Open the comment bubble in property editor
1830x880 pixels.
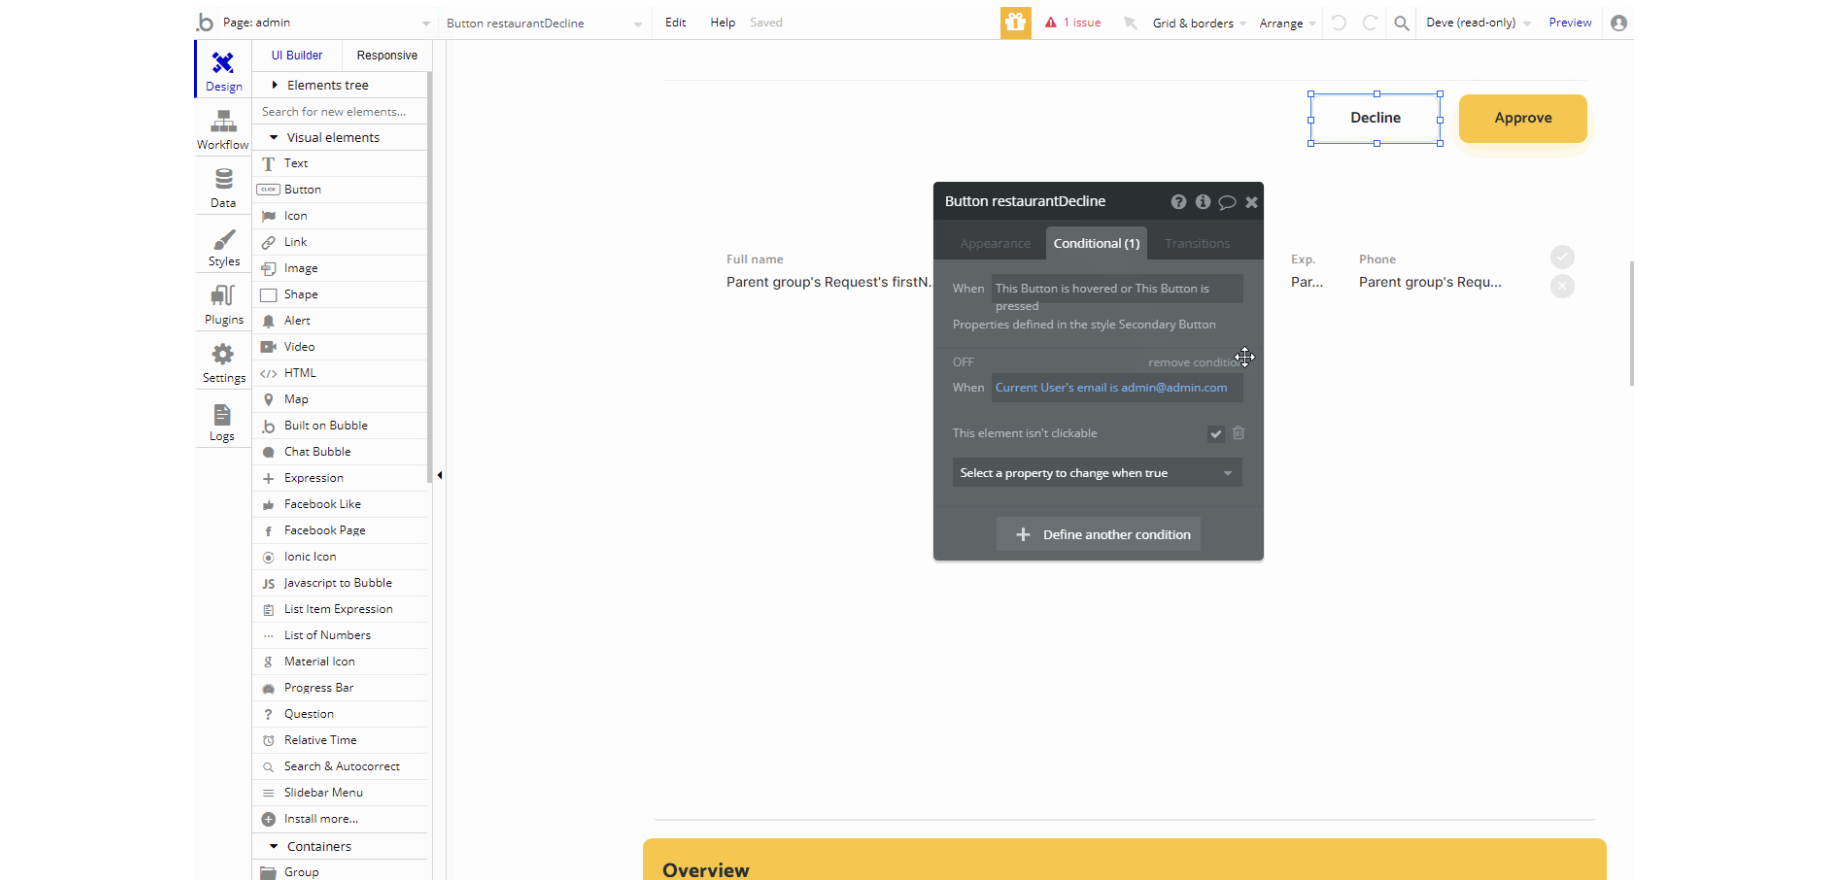(x=1227, y=202)
